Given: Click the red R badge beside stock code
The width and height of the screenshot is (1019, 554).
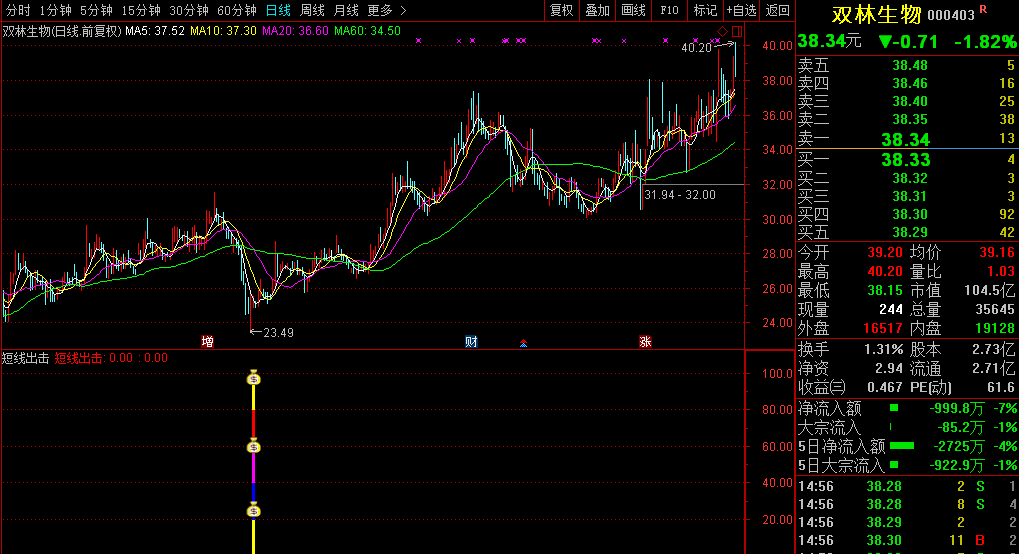Looking at the screenshot, I should pyautogui.click(x=983, y=9).
